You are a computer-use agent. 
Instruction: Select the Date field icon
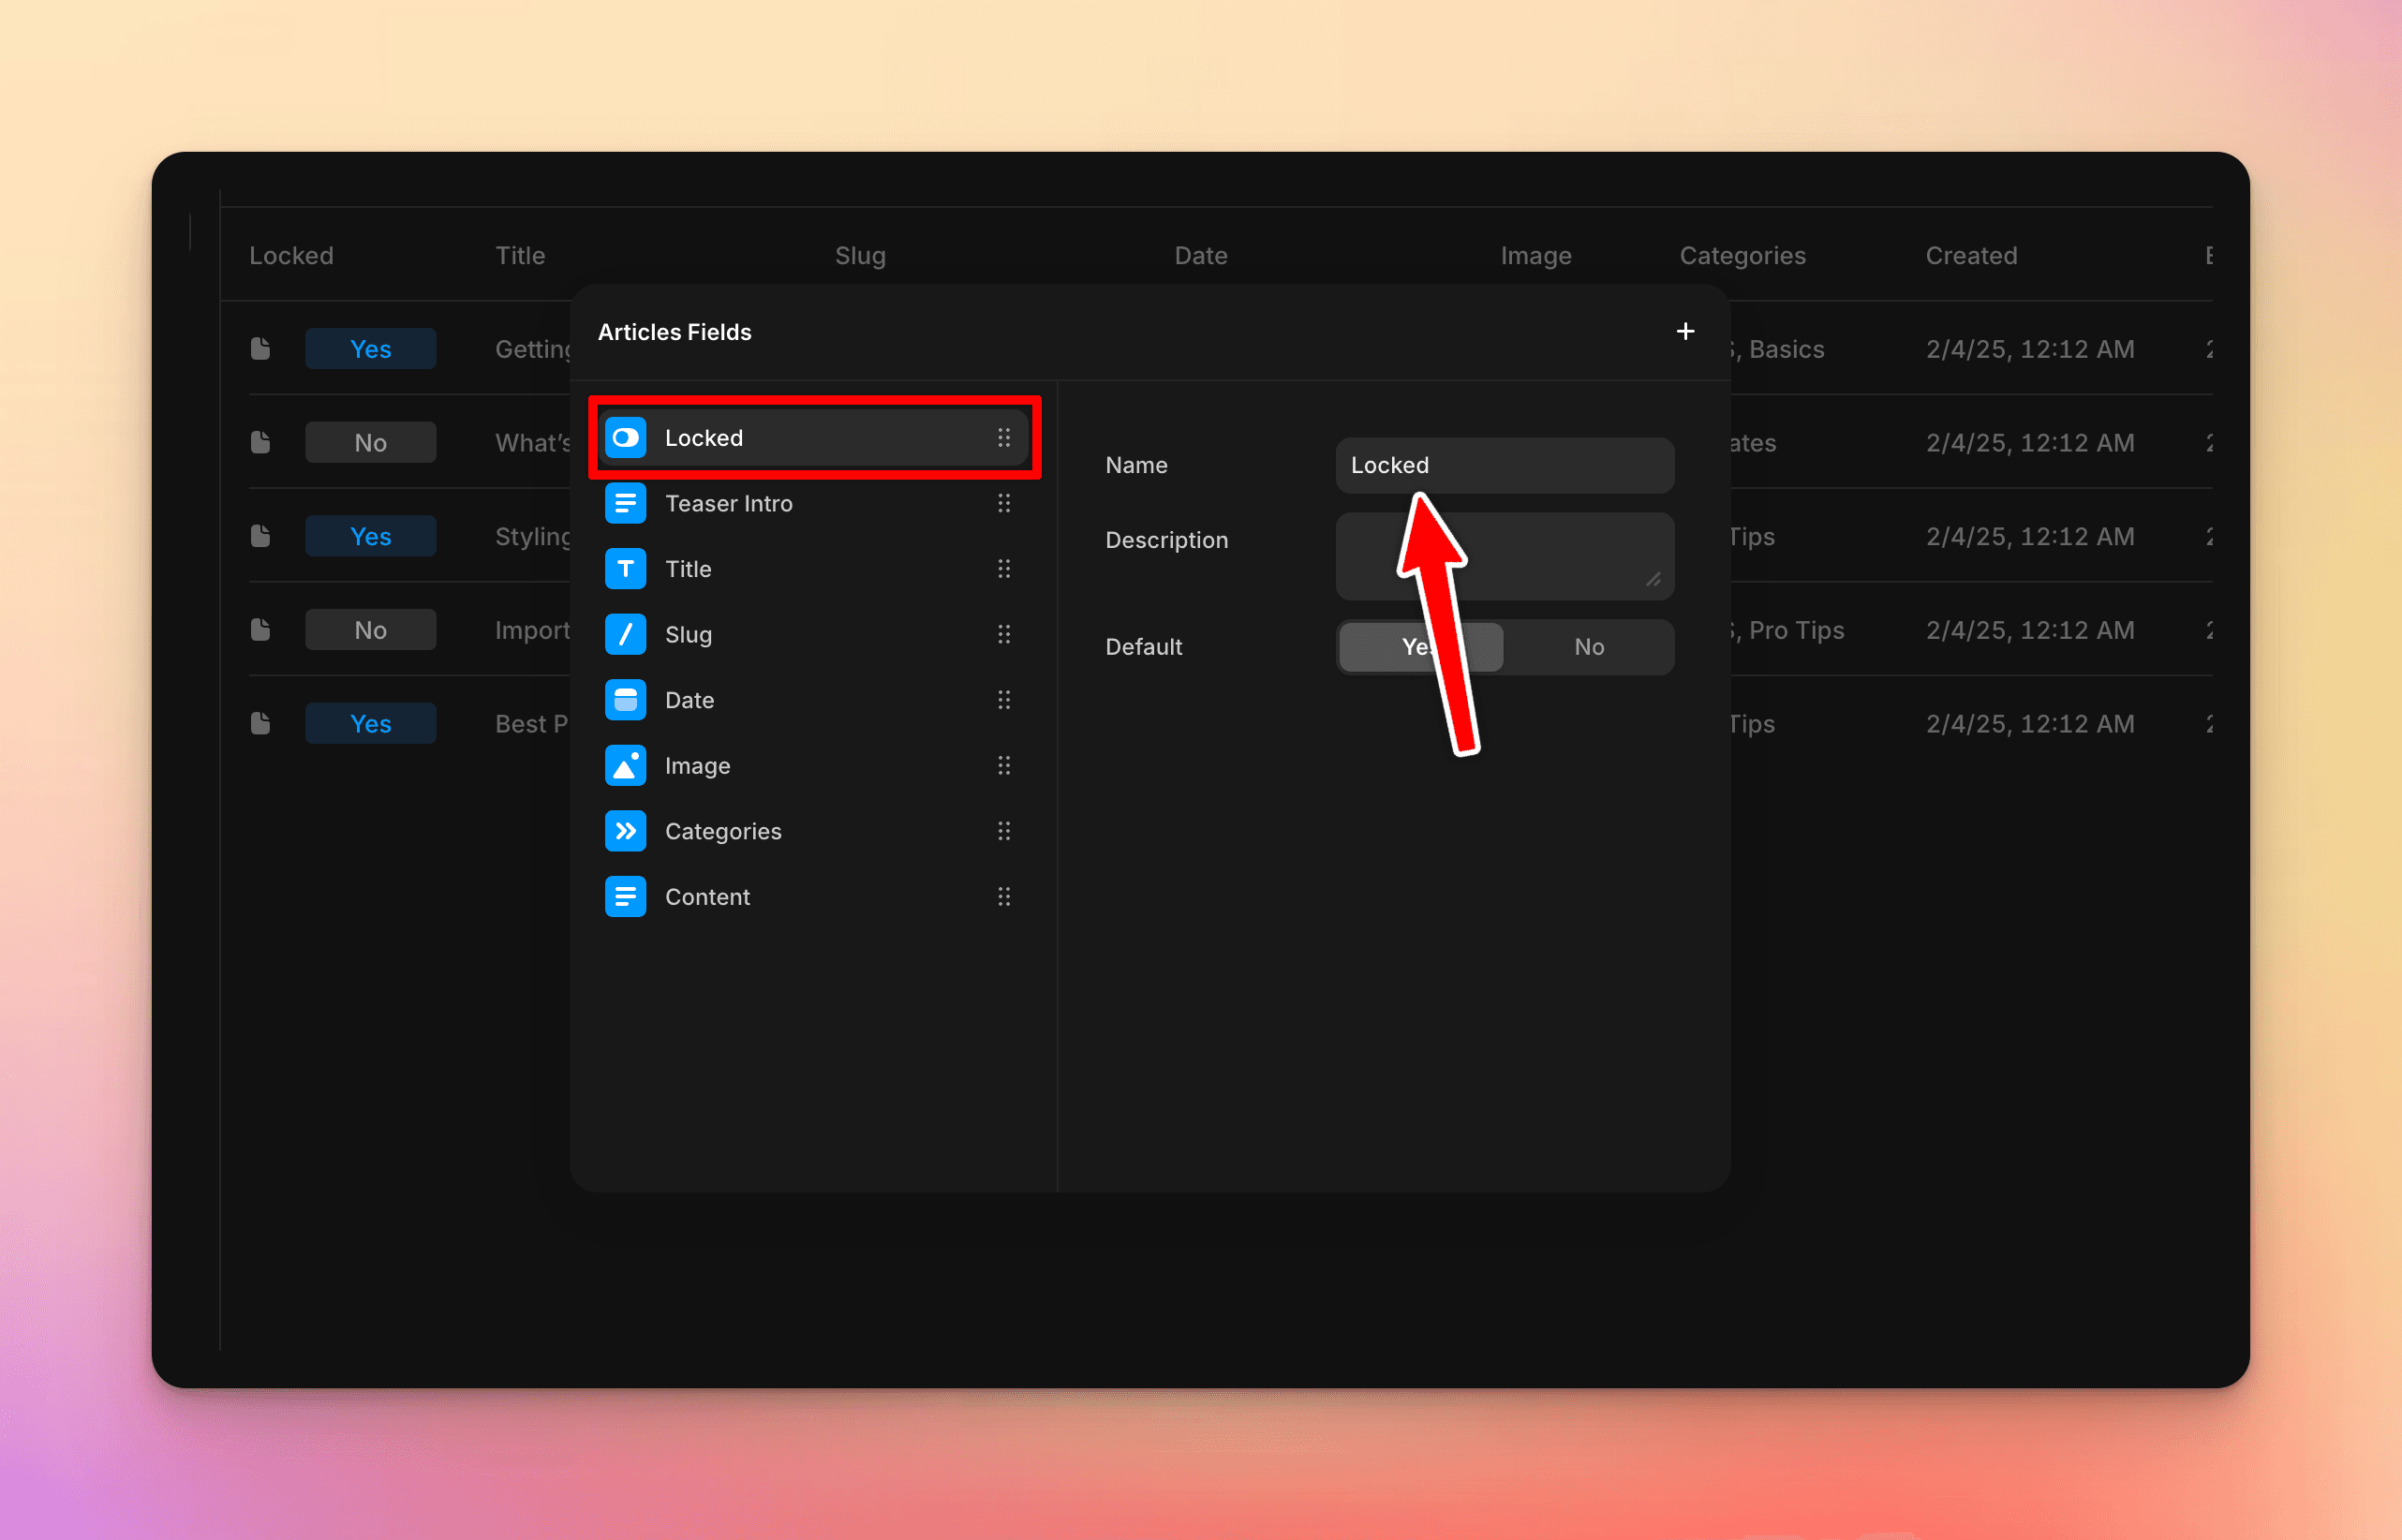625,699
